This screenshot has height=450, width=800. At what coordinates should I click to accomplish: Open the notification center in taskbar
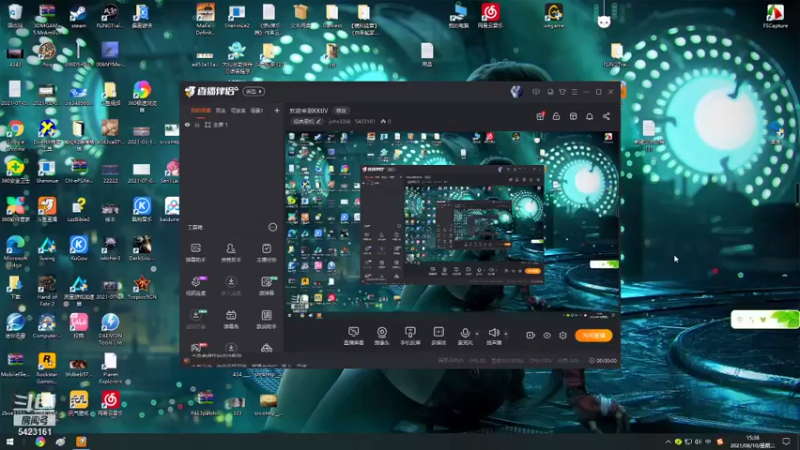tap(786, 442)
